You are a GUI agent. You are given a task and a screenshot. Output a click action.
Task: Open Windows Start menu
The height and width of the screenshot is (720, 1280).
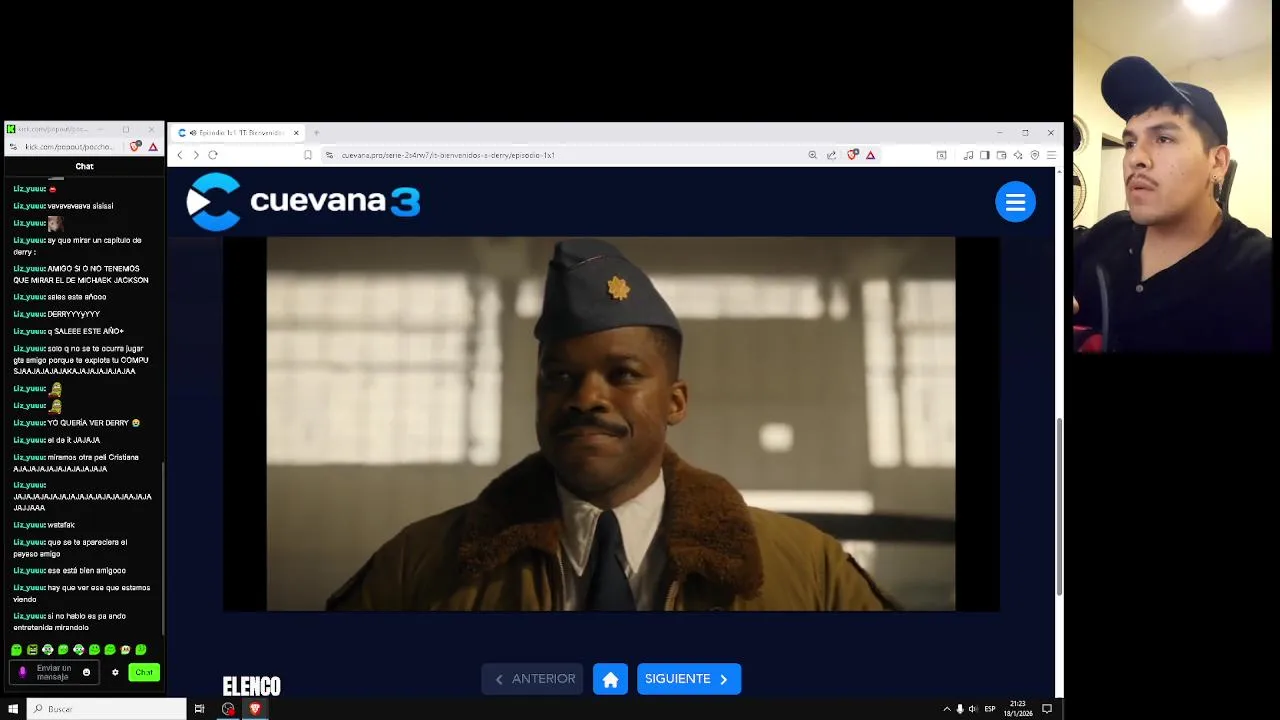[13, 709]
